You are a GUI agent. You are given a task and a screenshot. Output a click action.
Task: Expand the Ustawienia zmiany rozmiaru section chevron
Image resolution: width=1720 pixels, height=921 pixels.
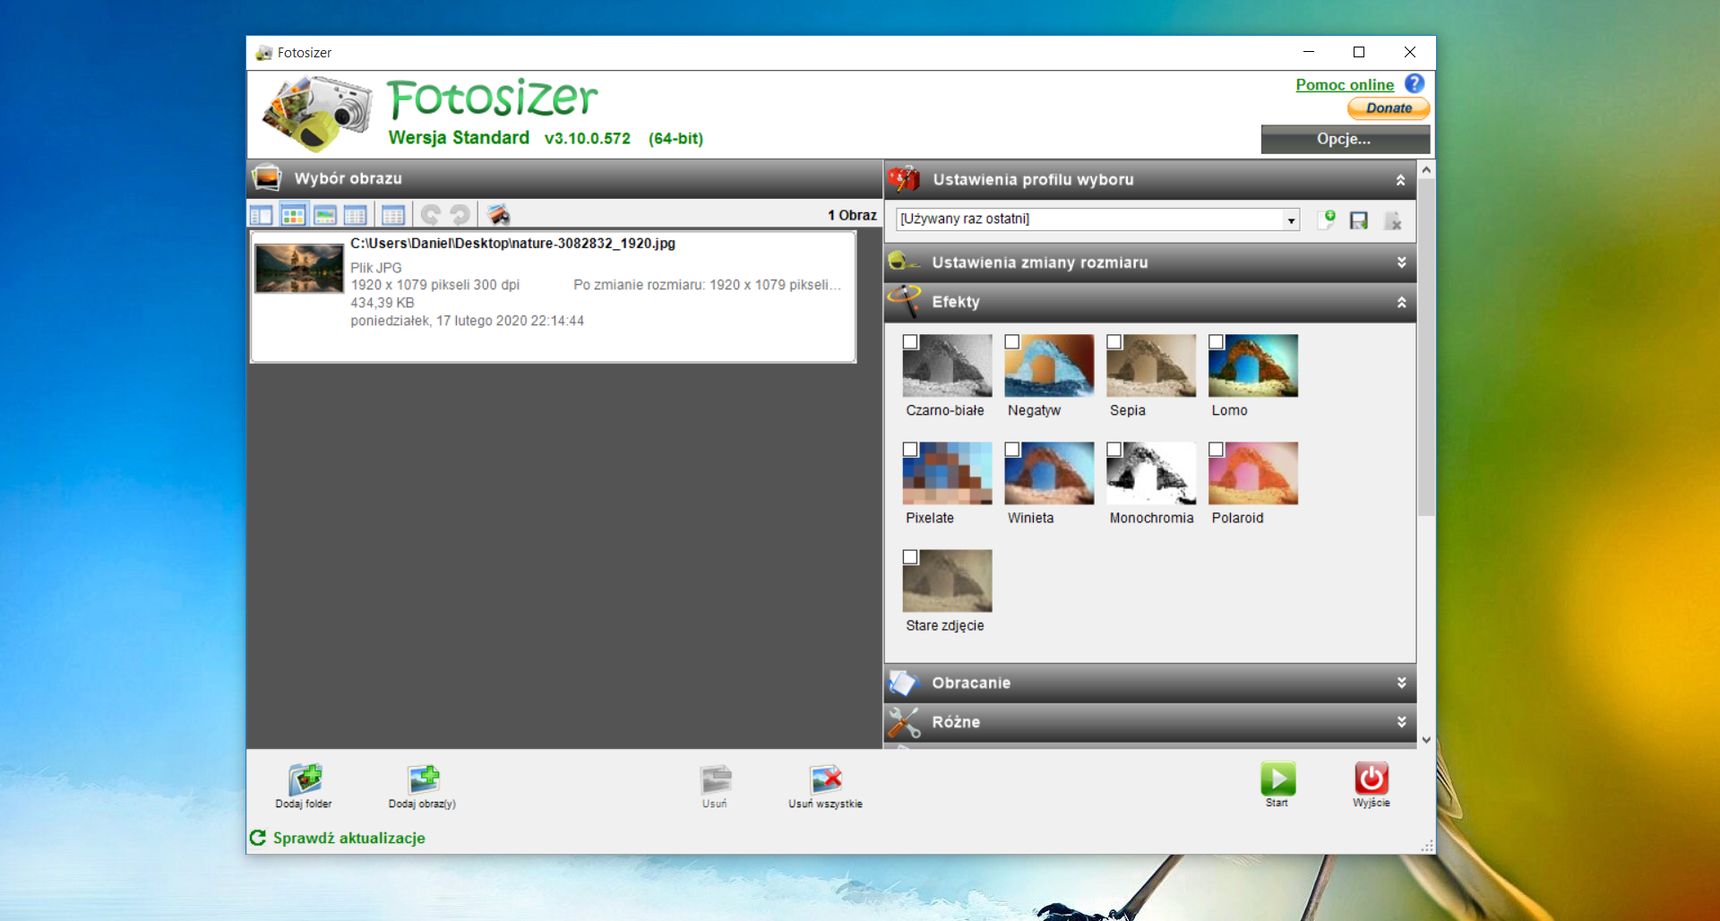1401,262
